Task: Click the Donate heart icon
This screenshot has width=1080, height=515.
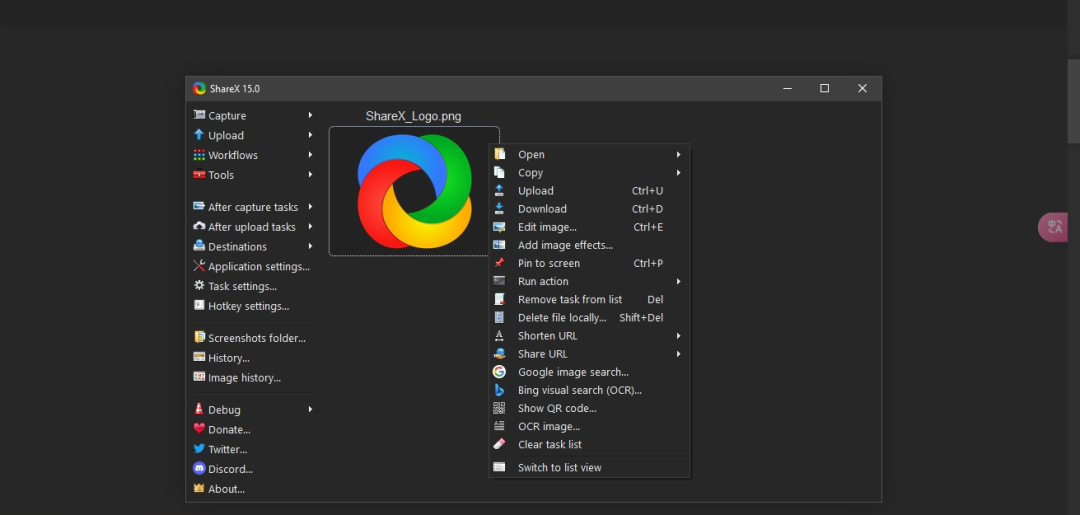Action: pos(199,429)
